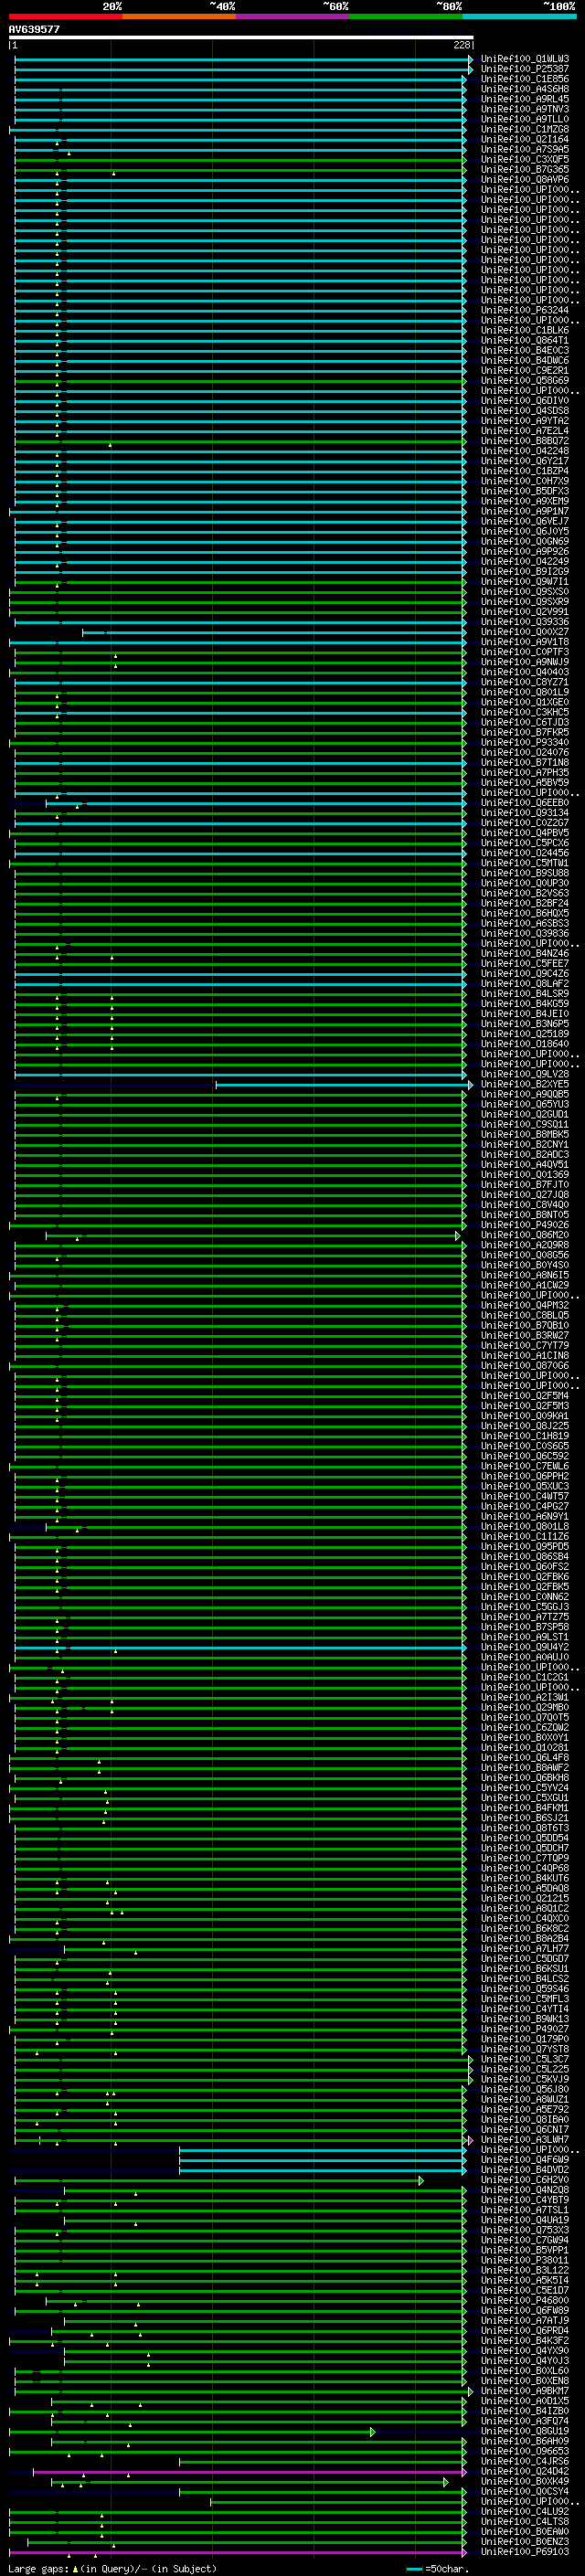Select alignment label UniRef100_B2XYE5

pyautogui.click(x=524, y=1084)
